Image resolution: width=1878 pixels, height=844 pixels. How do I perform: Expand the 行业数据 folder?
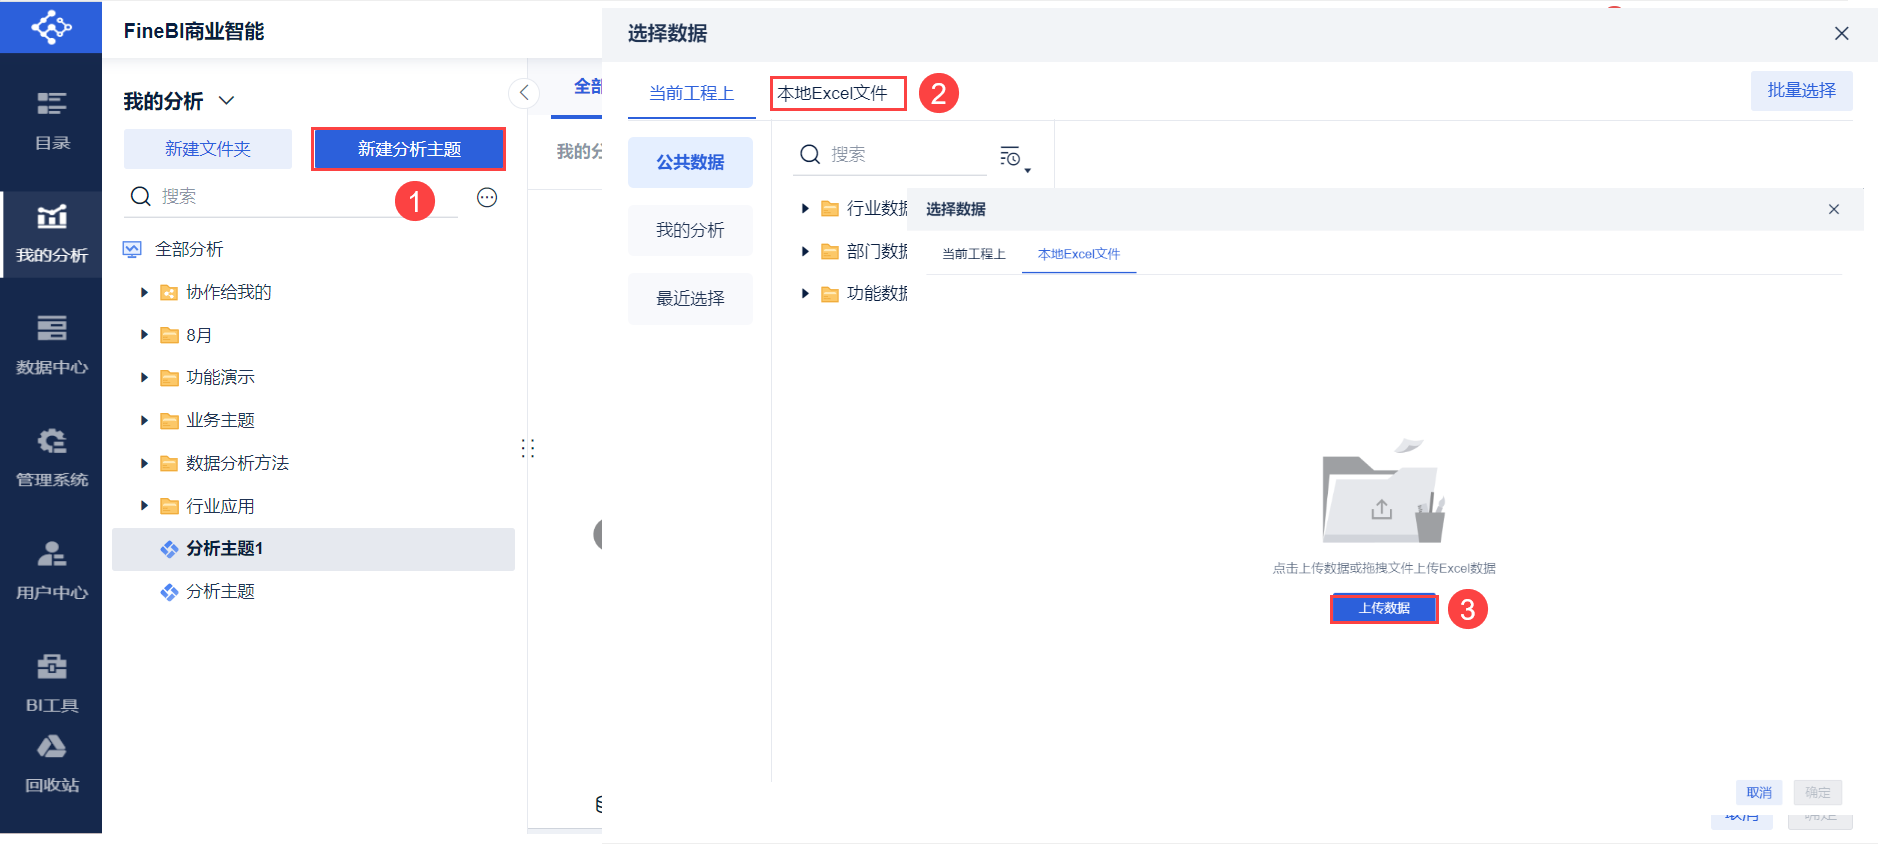tap(805, 208)
